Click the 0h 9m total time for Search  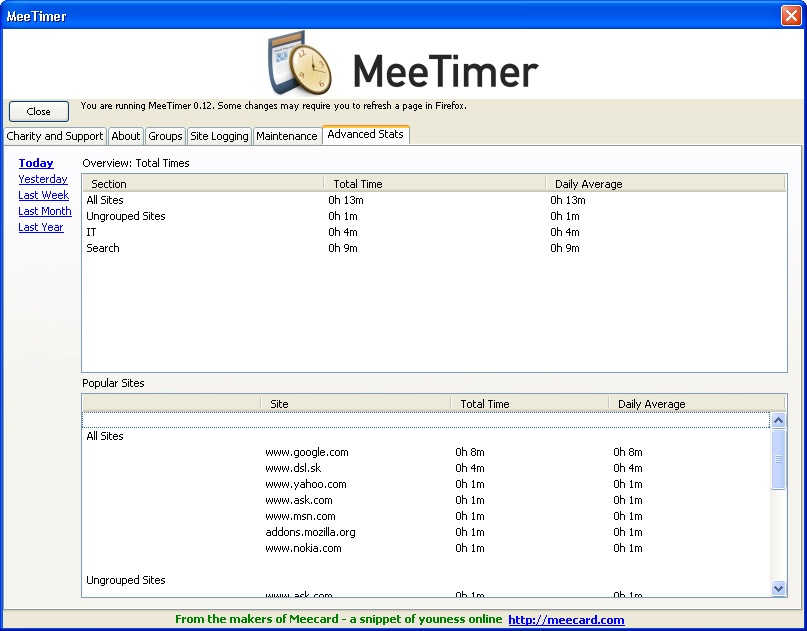(x=343, y=248)
